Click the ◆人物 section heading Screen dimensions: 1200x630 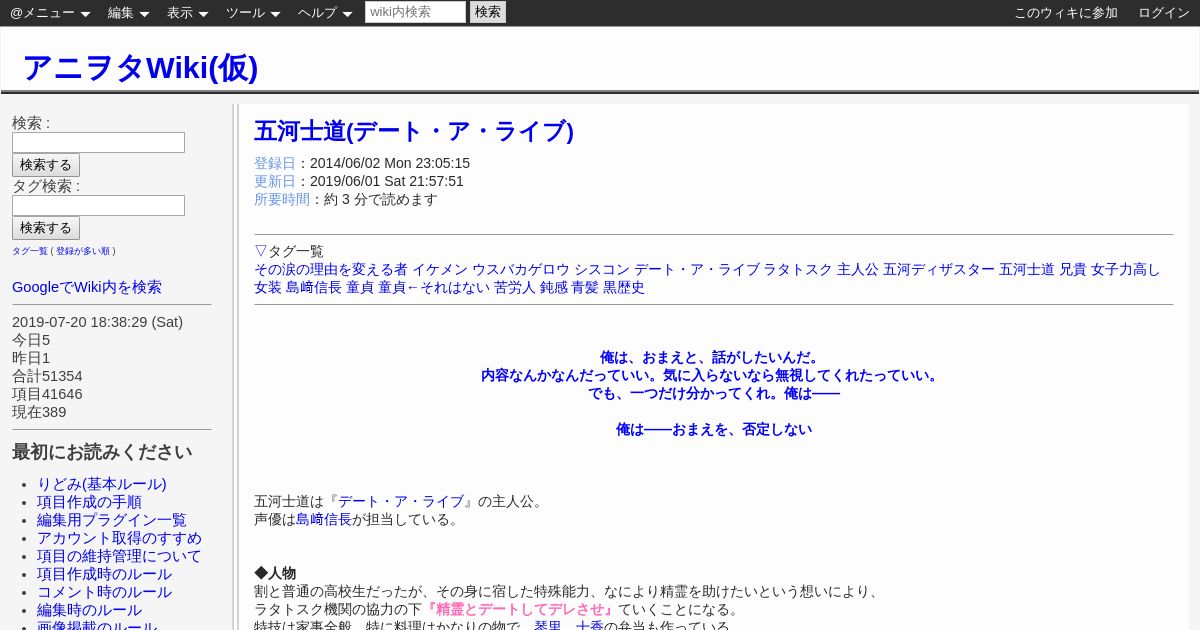coord(275,573)
